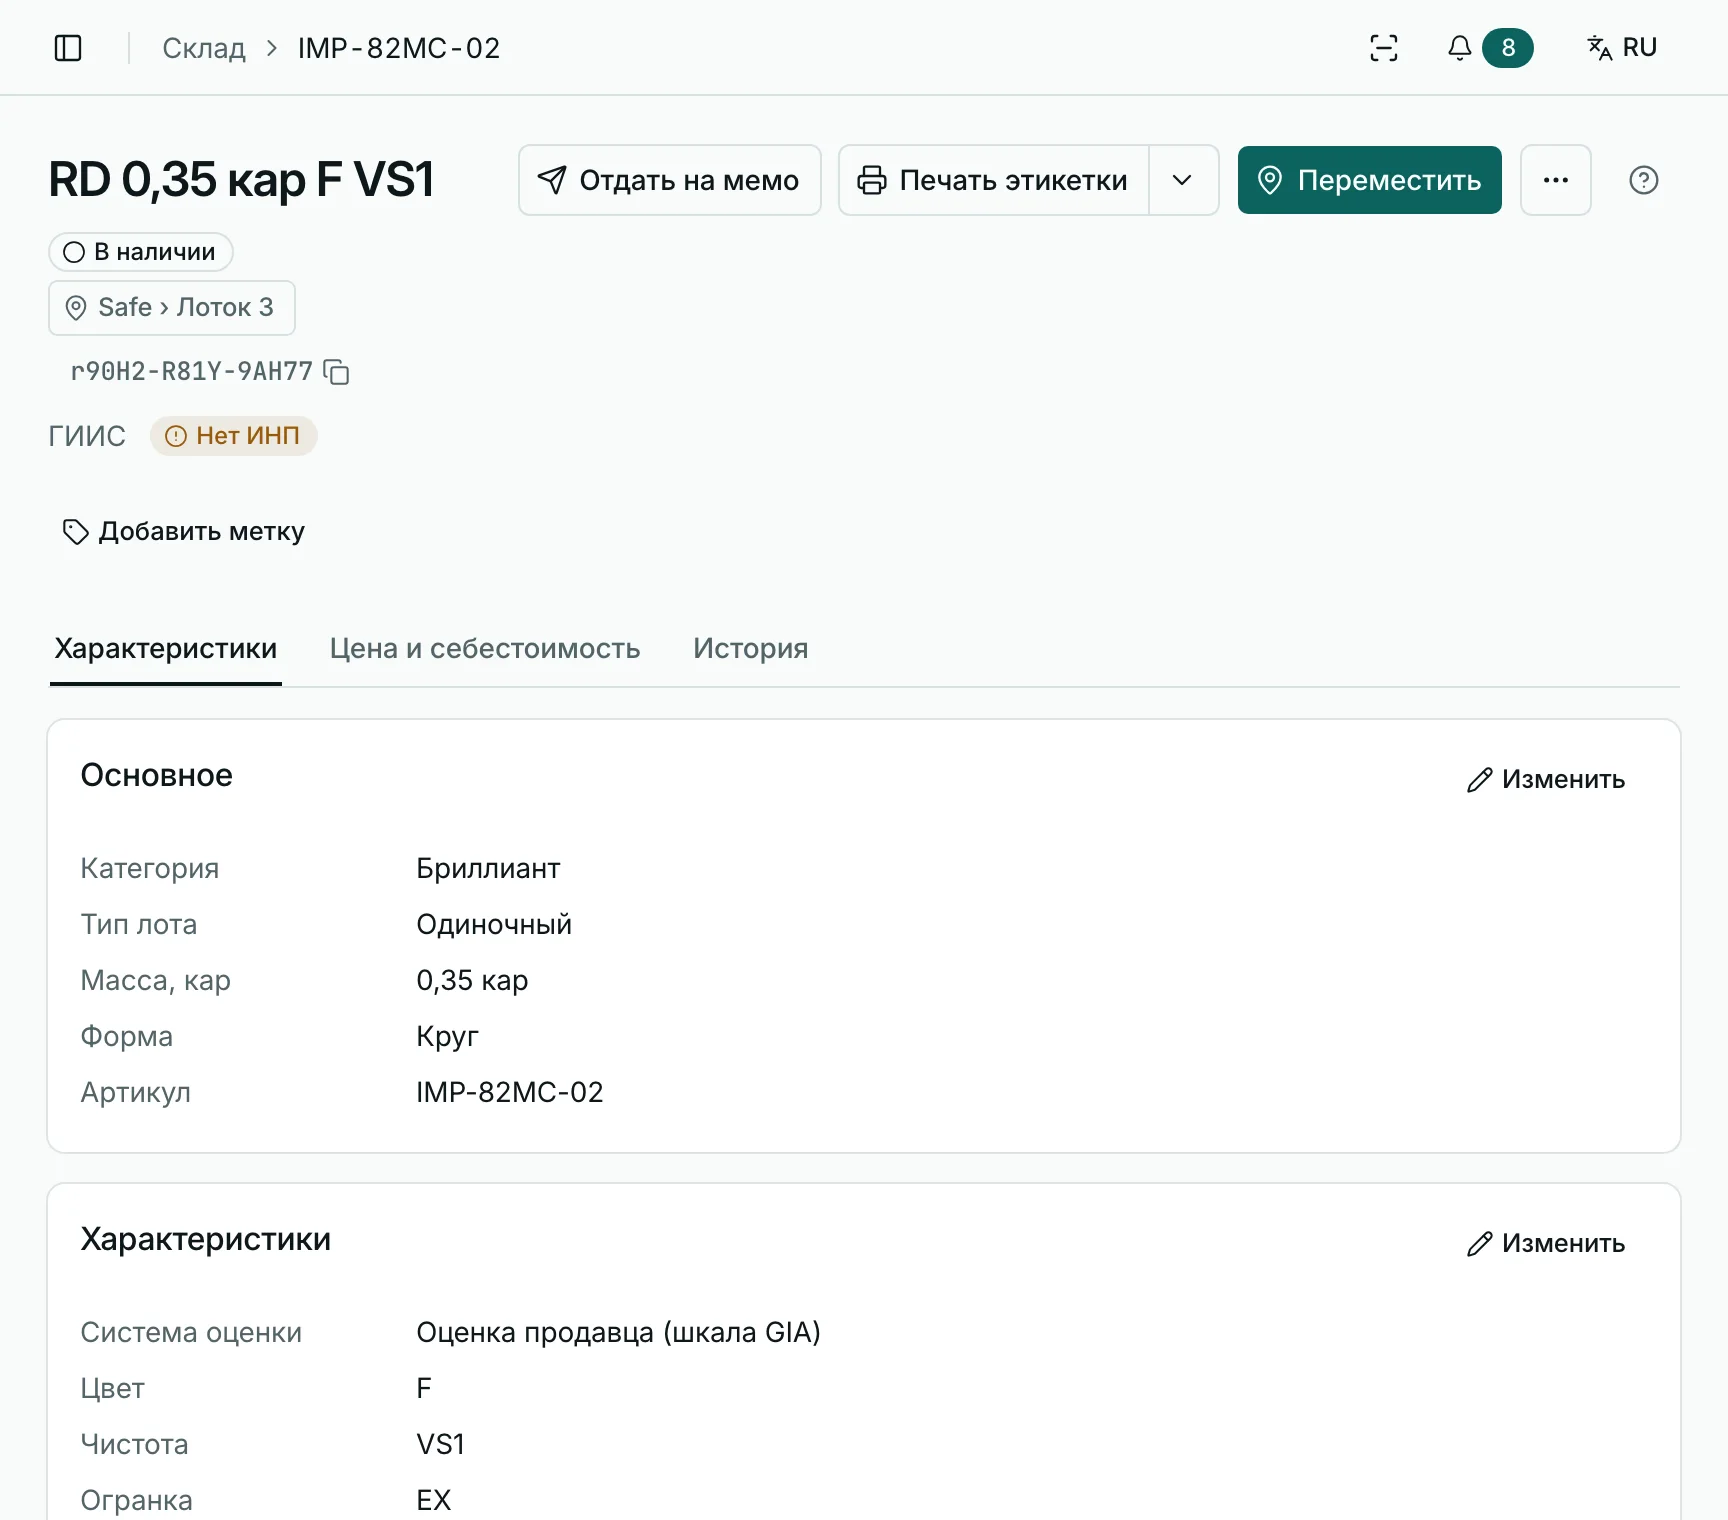Click the green Переместить button

(1370, 180)
